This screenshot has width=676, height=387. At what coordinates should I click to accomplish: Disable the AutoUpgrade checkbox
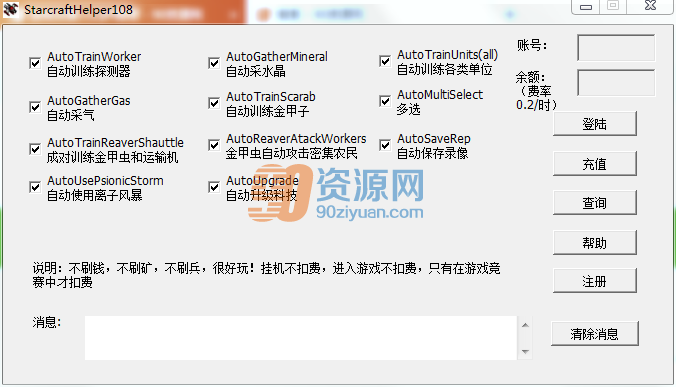pos(214,187)
